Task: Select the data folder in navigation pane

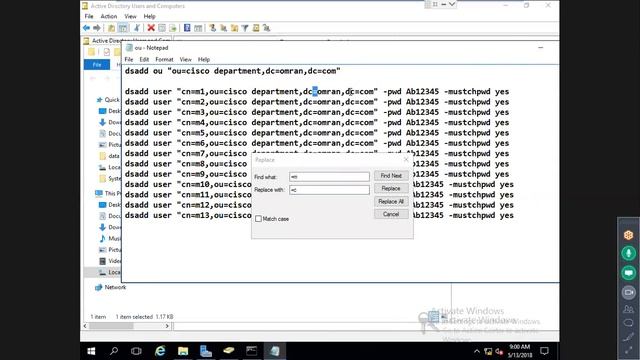Action: [x=109, y=156]
